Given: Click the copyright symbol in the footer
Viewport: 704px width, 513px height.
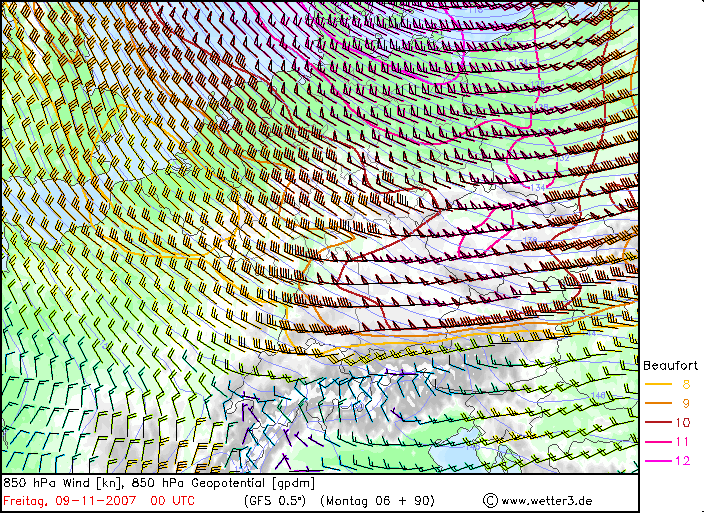Looking at the screenshot, I should [490, 499].
